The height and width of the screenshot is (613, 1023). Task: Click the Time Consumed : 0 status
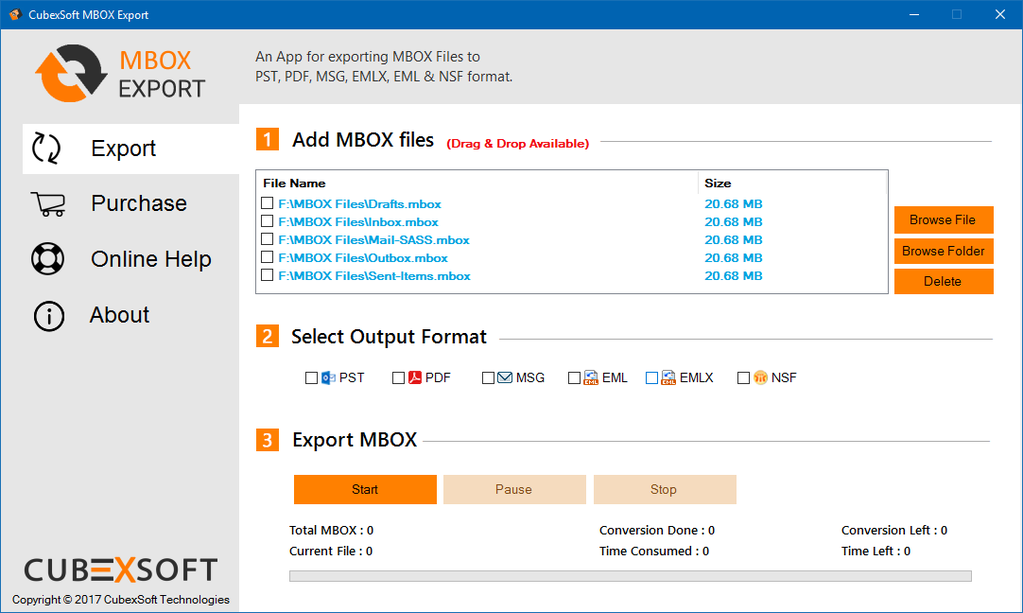(x=654, y=551)
